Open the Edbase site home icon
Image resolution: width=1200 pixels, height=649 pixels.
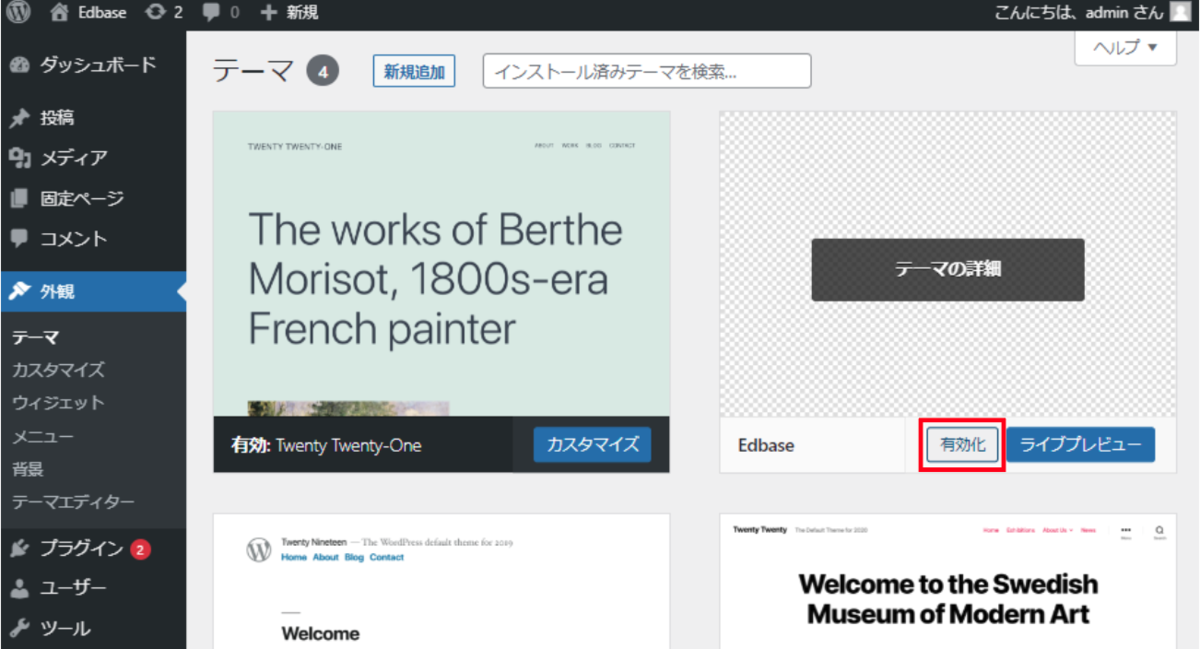(60, 13)
